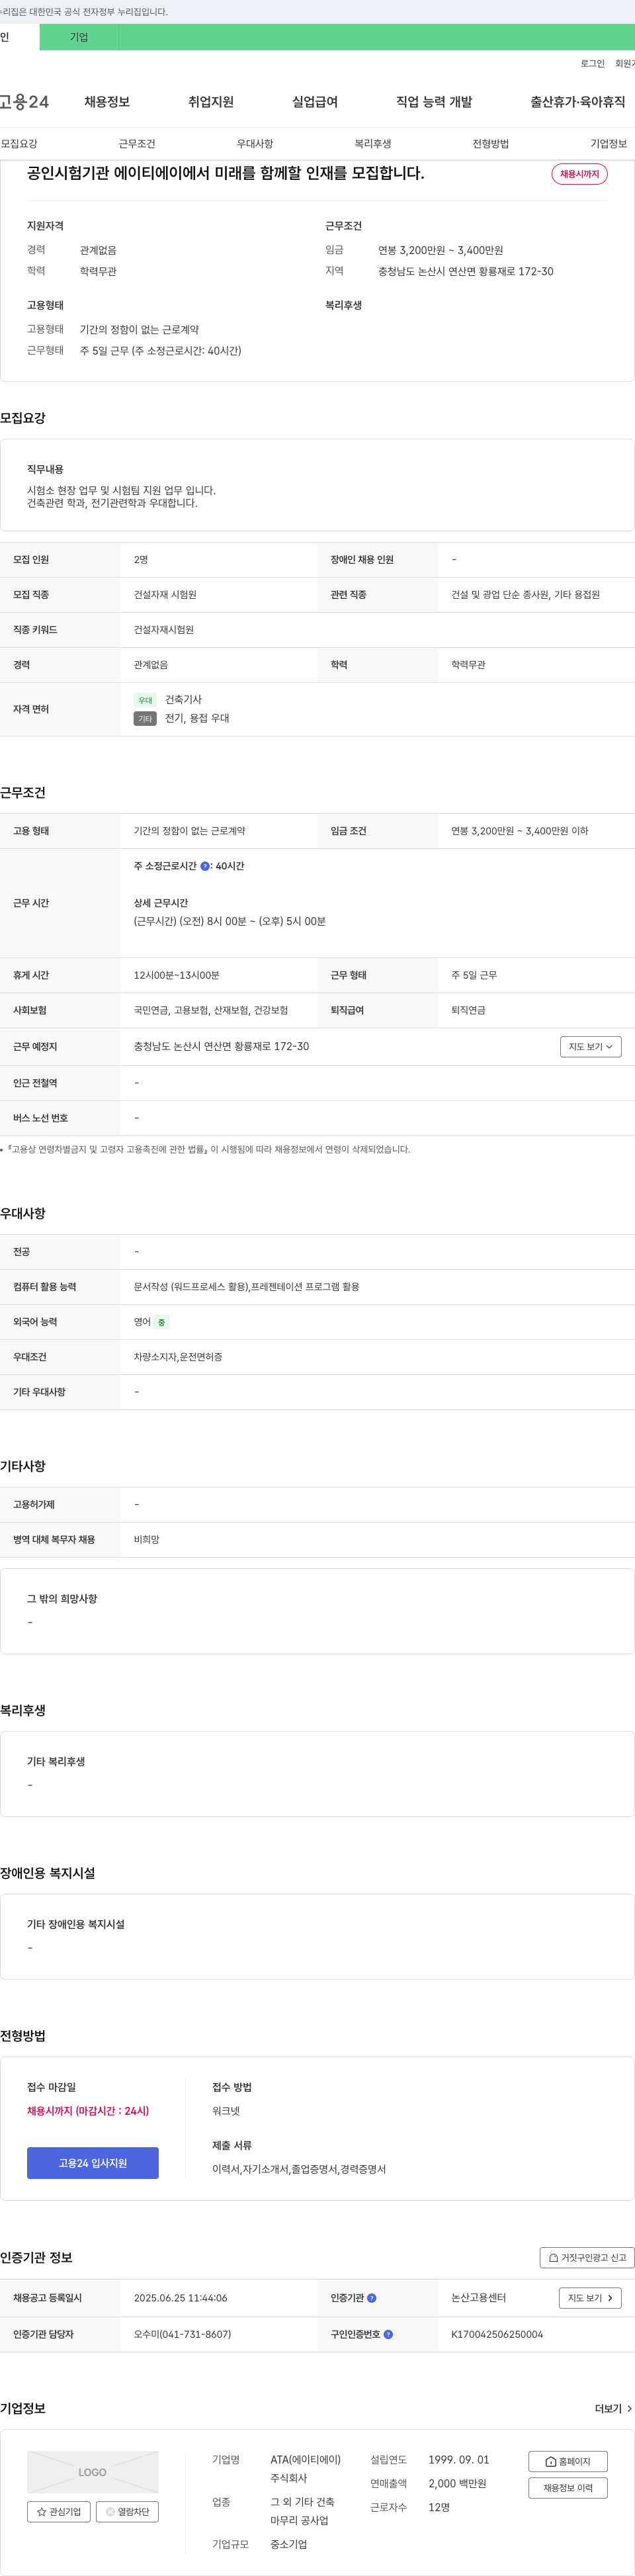Screen dimensions: 635x2576
Task: Jump to the 기업정보 section tab
Action: tap(609, 144)
